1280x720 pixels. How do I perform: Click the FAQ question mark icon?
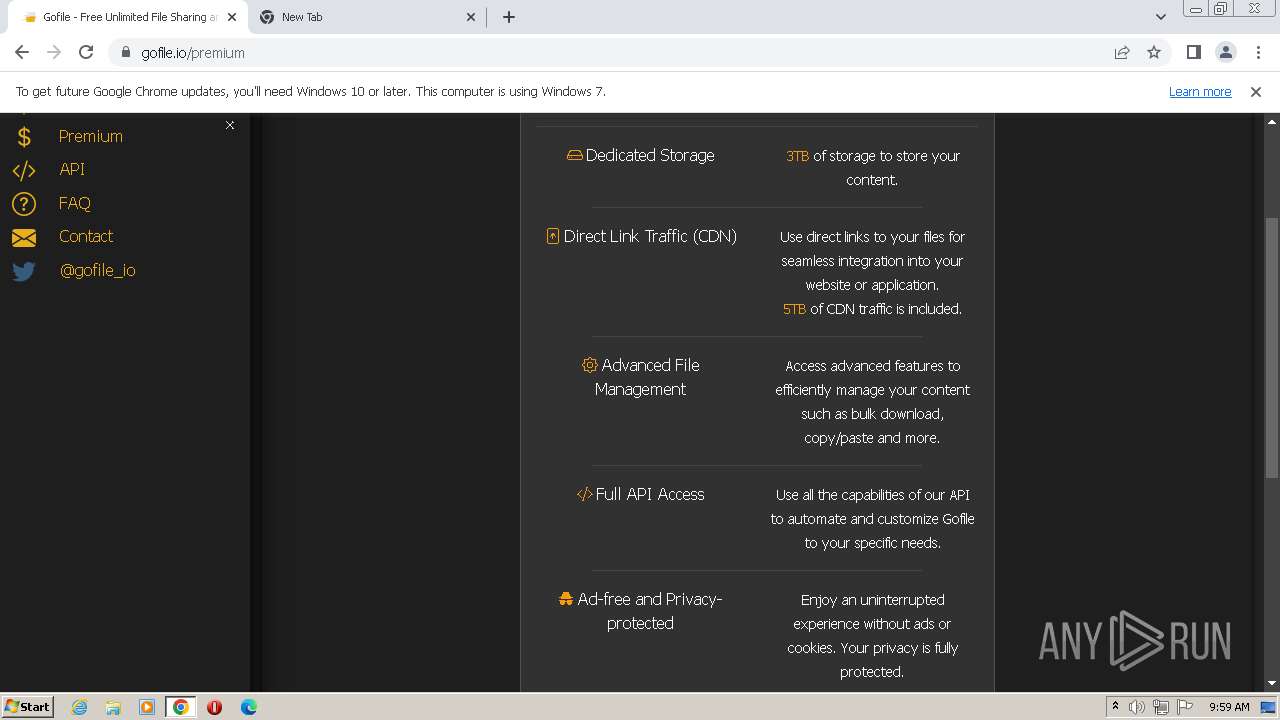(24, 204)
